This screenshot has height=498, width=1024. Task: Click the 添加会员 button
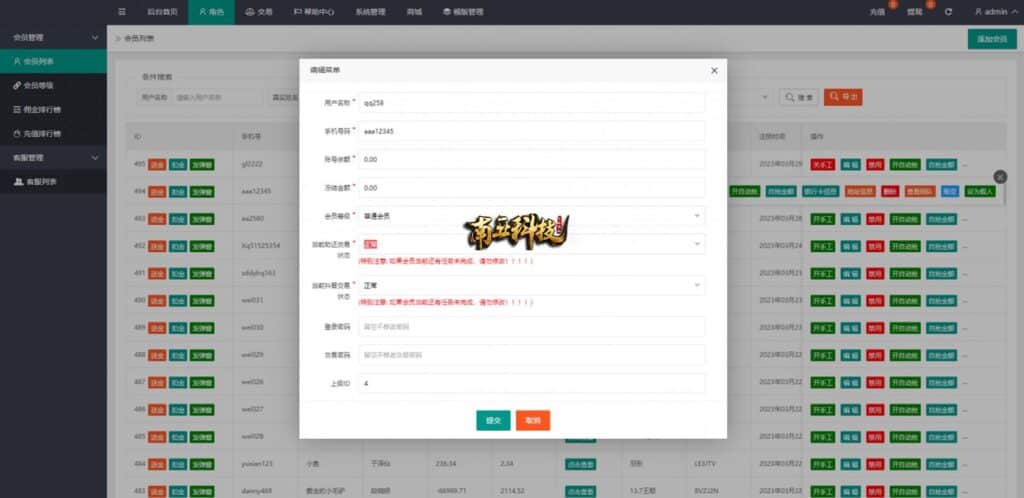pos(991,39)
